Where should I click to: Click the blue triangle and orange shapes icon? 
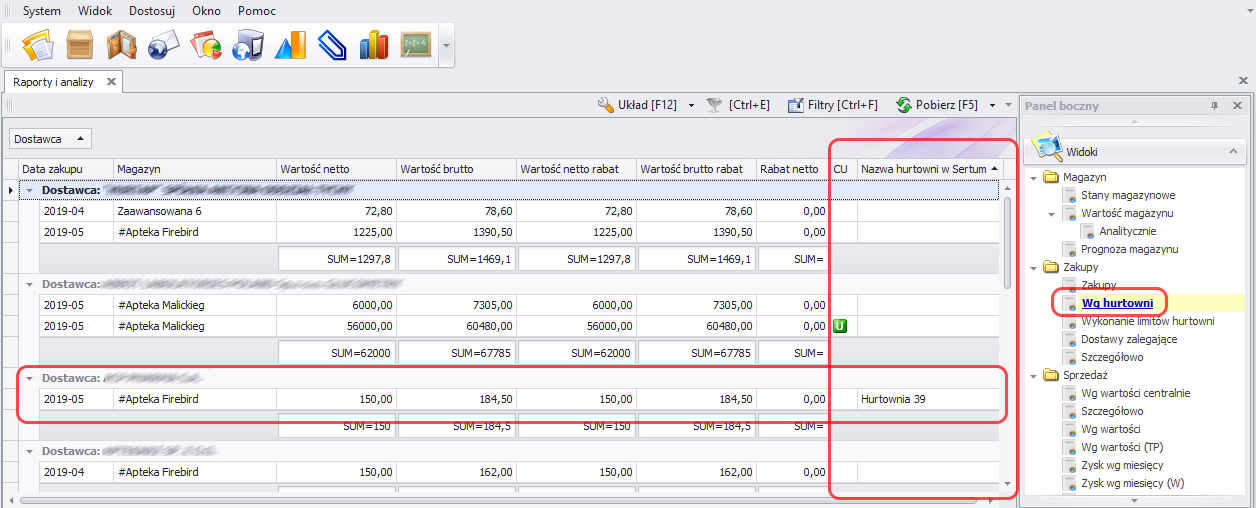point(289,45)
